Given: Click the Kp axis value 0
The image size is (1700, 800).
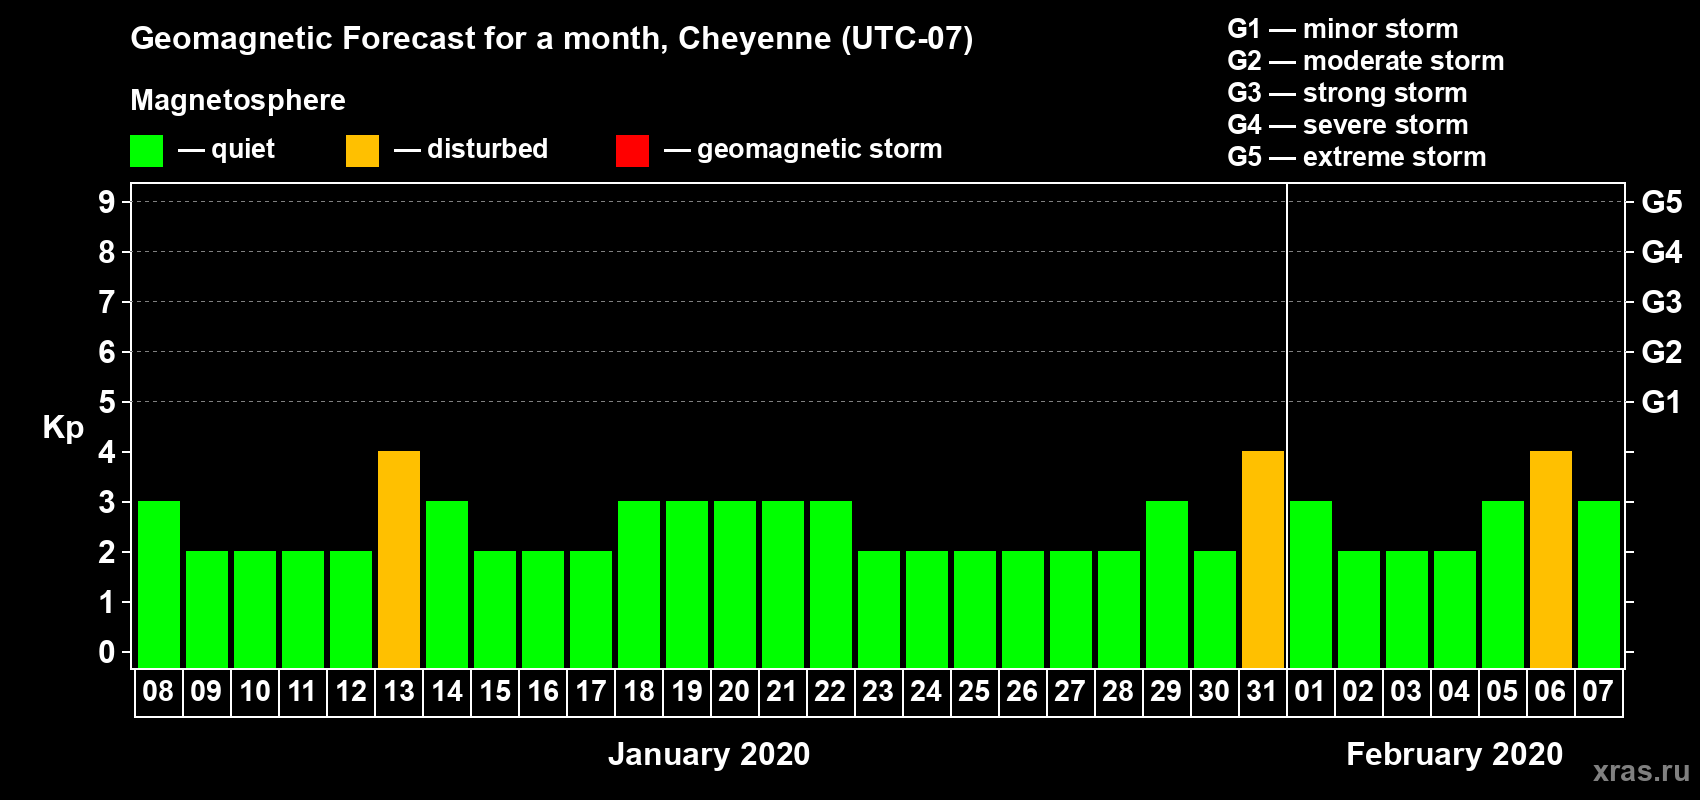Looking at the screenshot, I should pos(107,652).
